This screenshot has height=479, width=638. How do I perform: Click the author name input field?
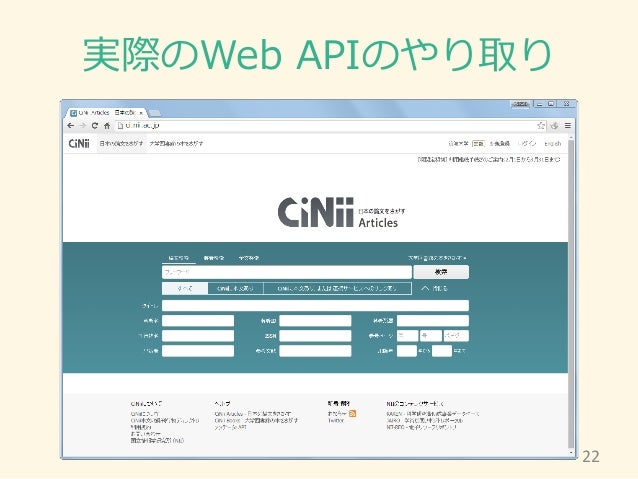(198, 321)
